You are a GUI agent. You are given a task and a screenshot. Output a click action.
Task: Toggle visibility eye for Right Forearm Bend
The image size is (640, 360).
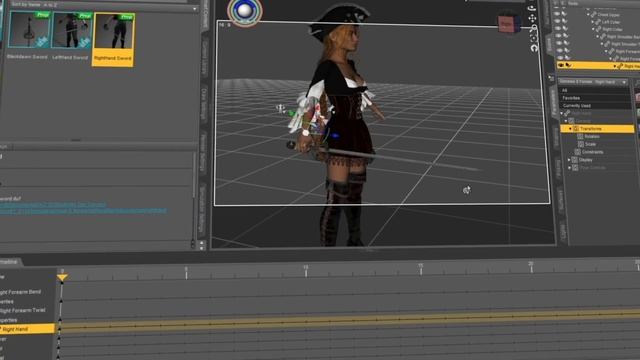coord(560,50)
